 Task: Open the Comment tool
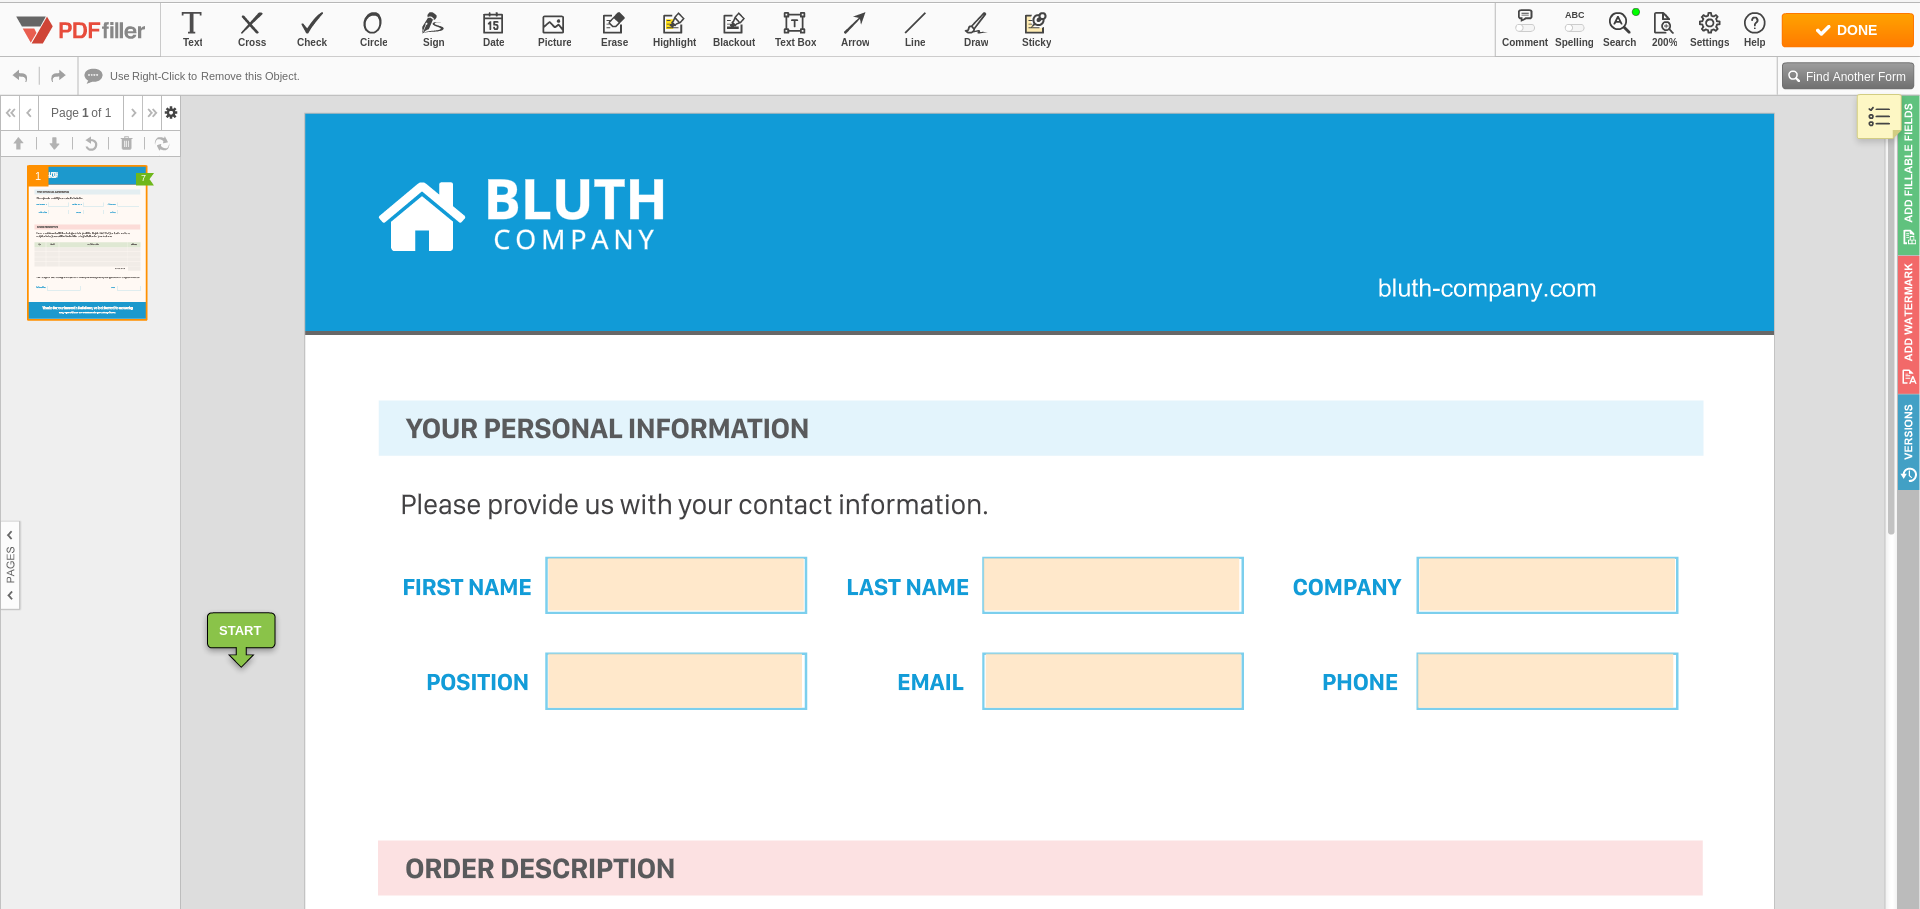tap(1524, 29)
